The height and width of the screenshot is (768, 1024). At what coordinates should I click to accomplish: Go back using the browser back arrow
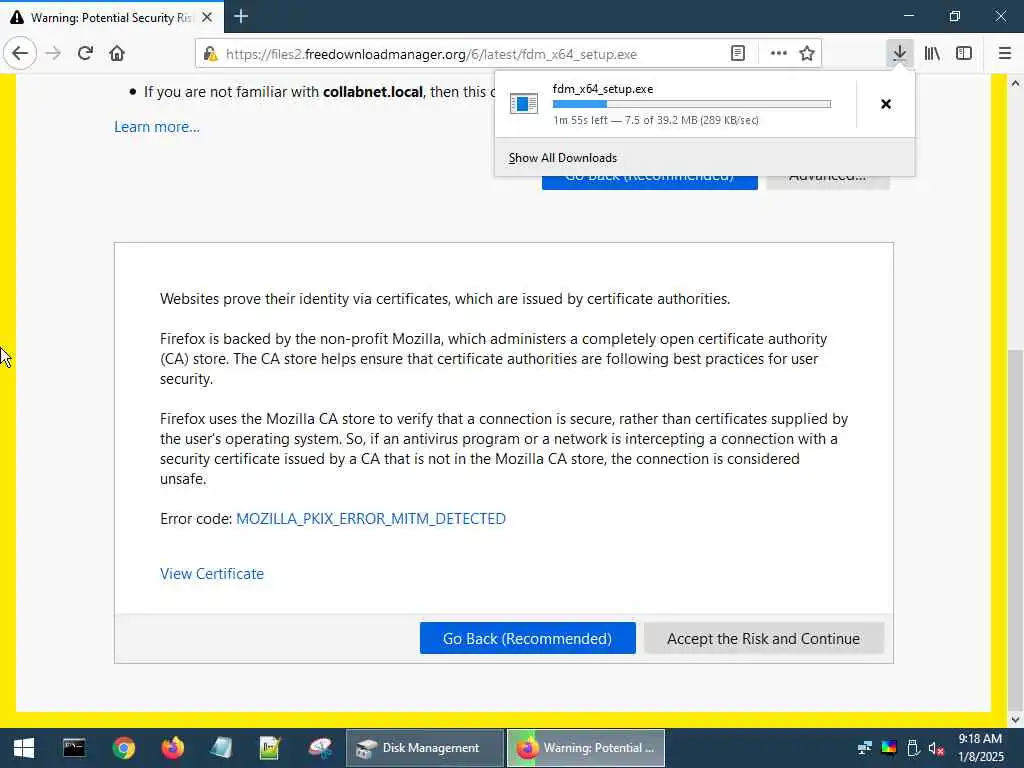(20, 54)
